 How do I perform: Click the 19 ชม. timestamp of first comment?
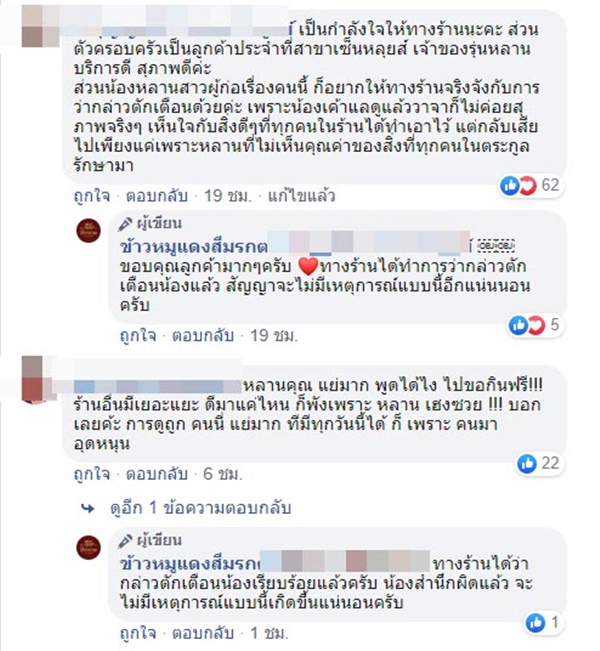[228, 196]
